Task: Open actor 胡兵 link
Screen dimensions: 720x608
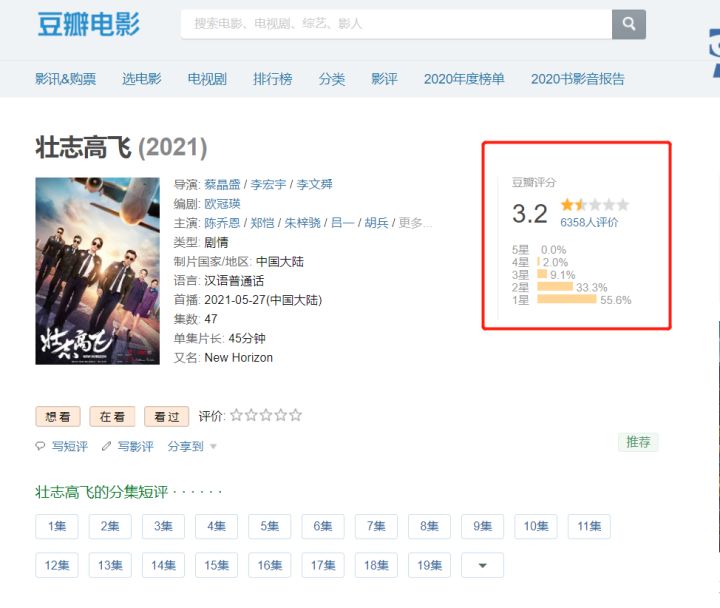Action: [x=377, y=223]
